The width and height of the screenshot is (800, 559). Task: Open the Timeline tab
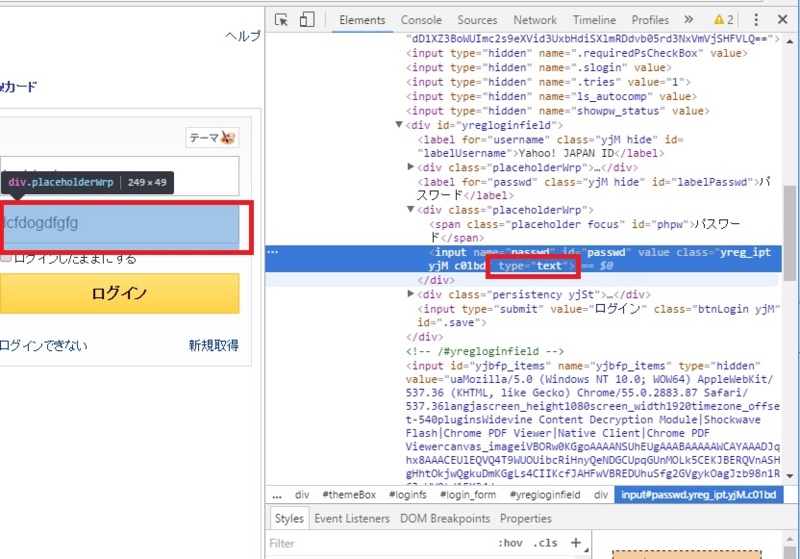pos(594,20)
